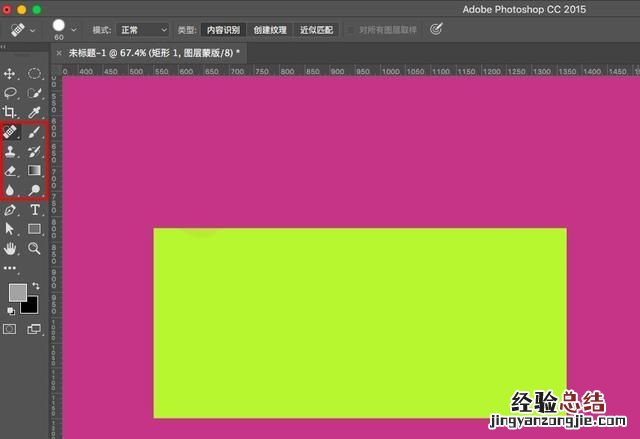This screenshot has height=439, width=640.
Task: Switch to the 未标题-1 document tab
Action: [x=154, y=53]
